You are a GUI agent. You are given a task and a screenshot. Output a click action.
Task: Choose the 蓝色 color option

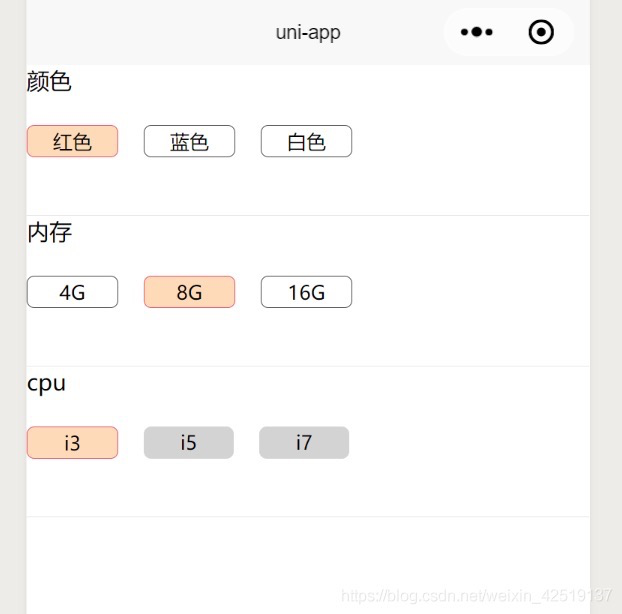tap(189, 142)
